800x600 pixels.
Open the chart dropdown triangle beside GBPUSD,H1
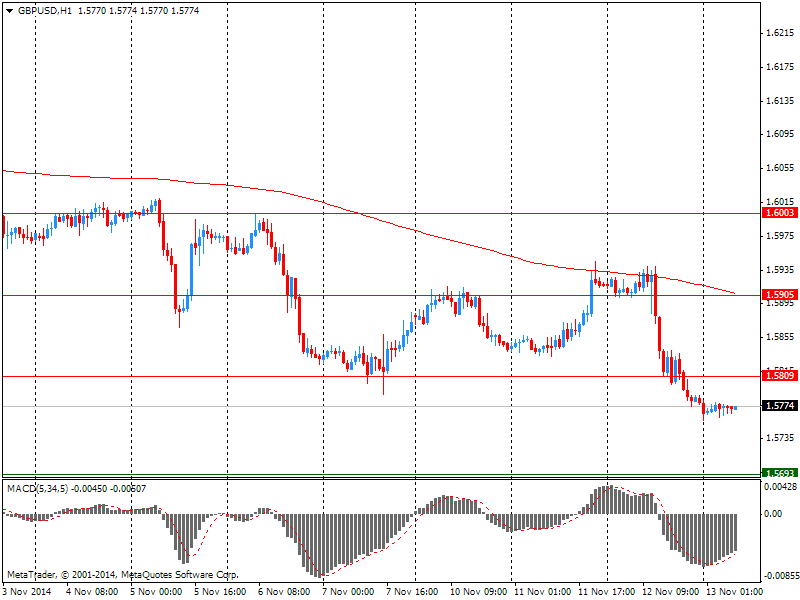[x=9, y=11]
